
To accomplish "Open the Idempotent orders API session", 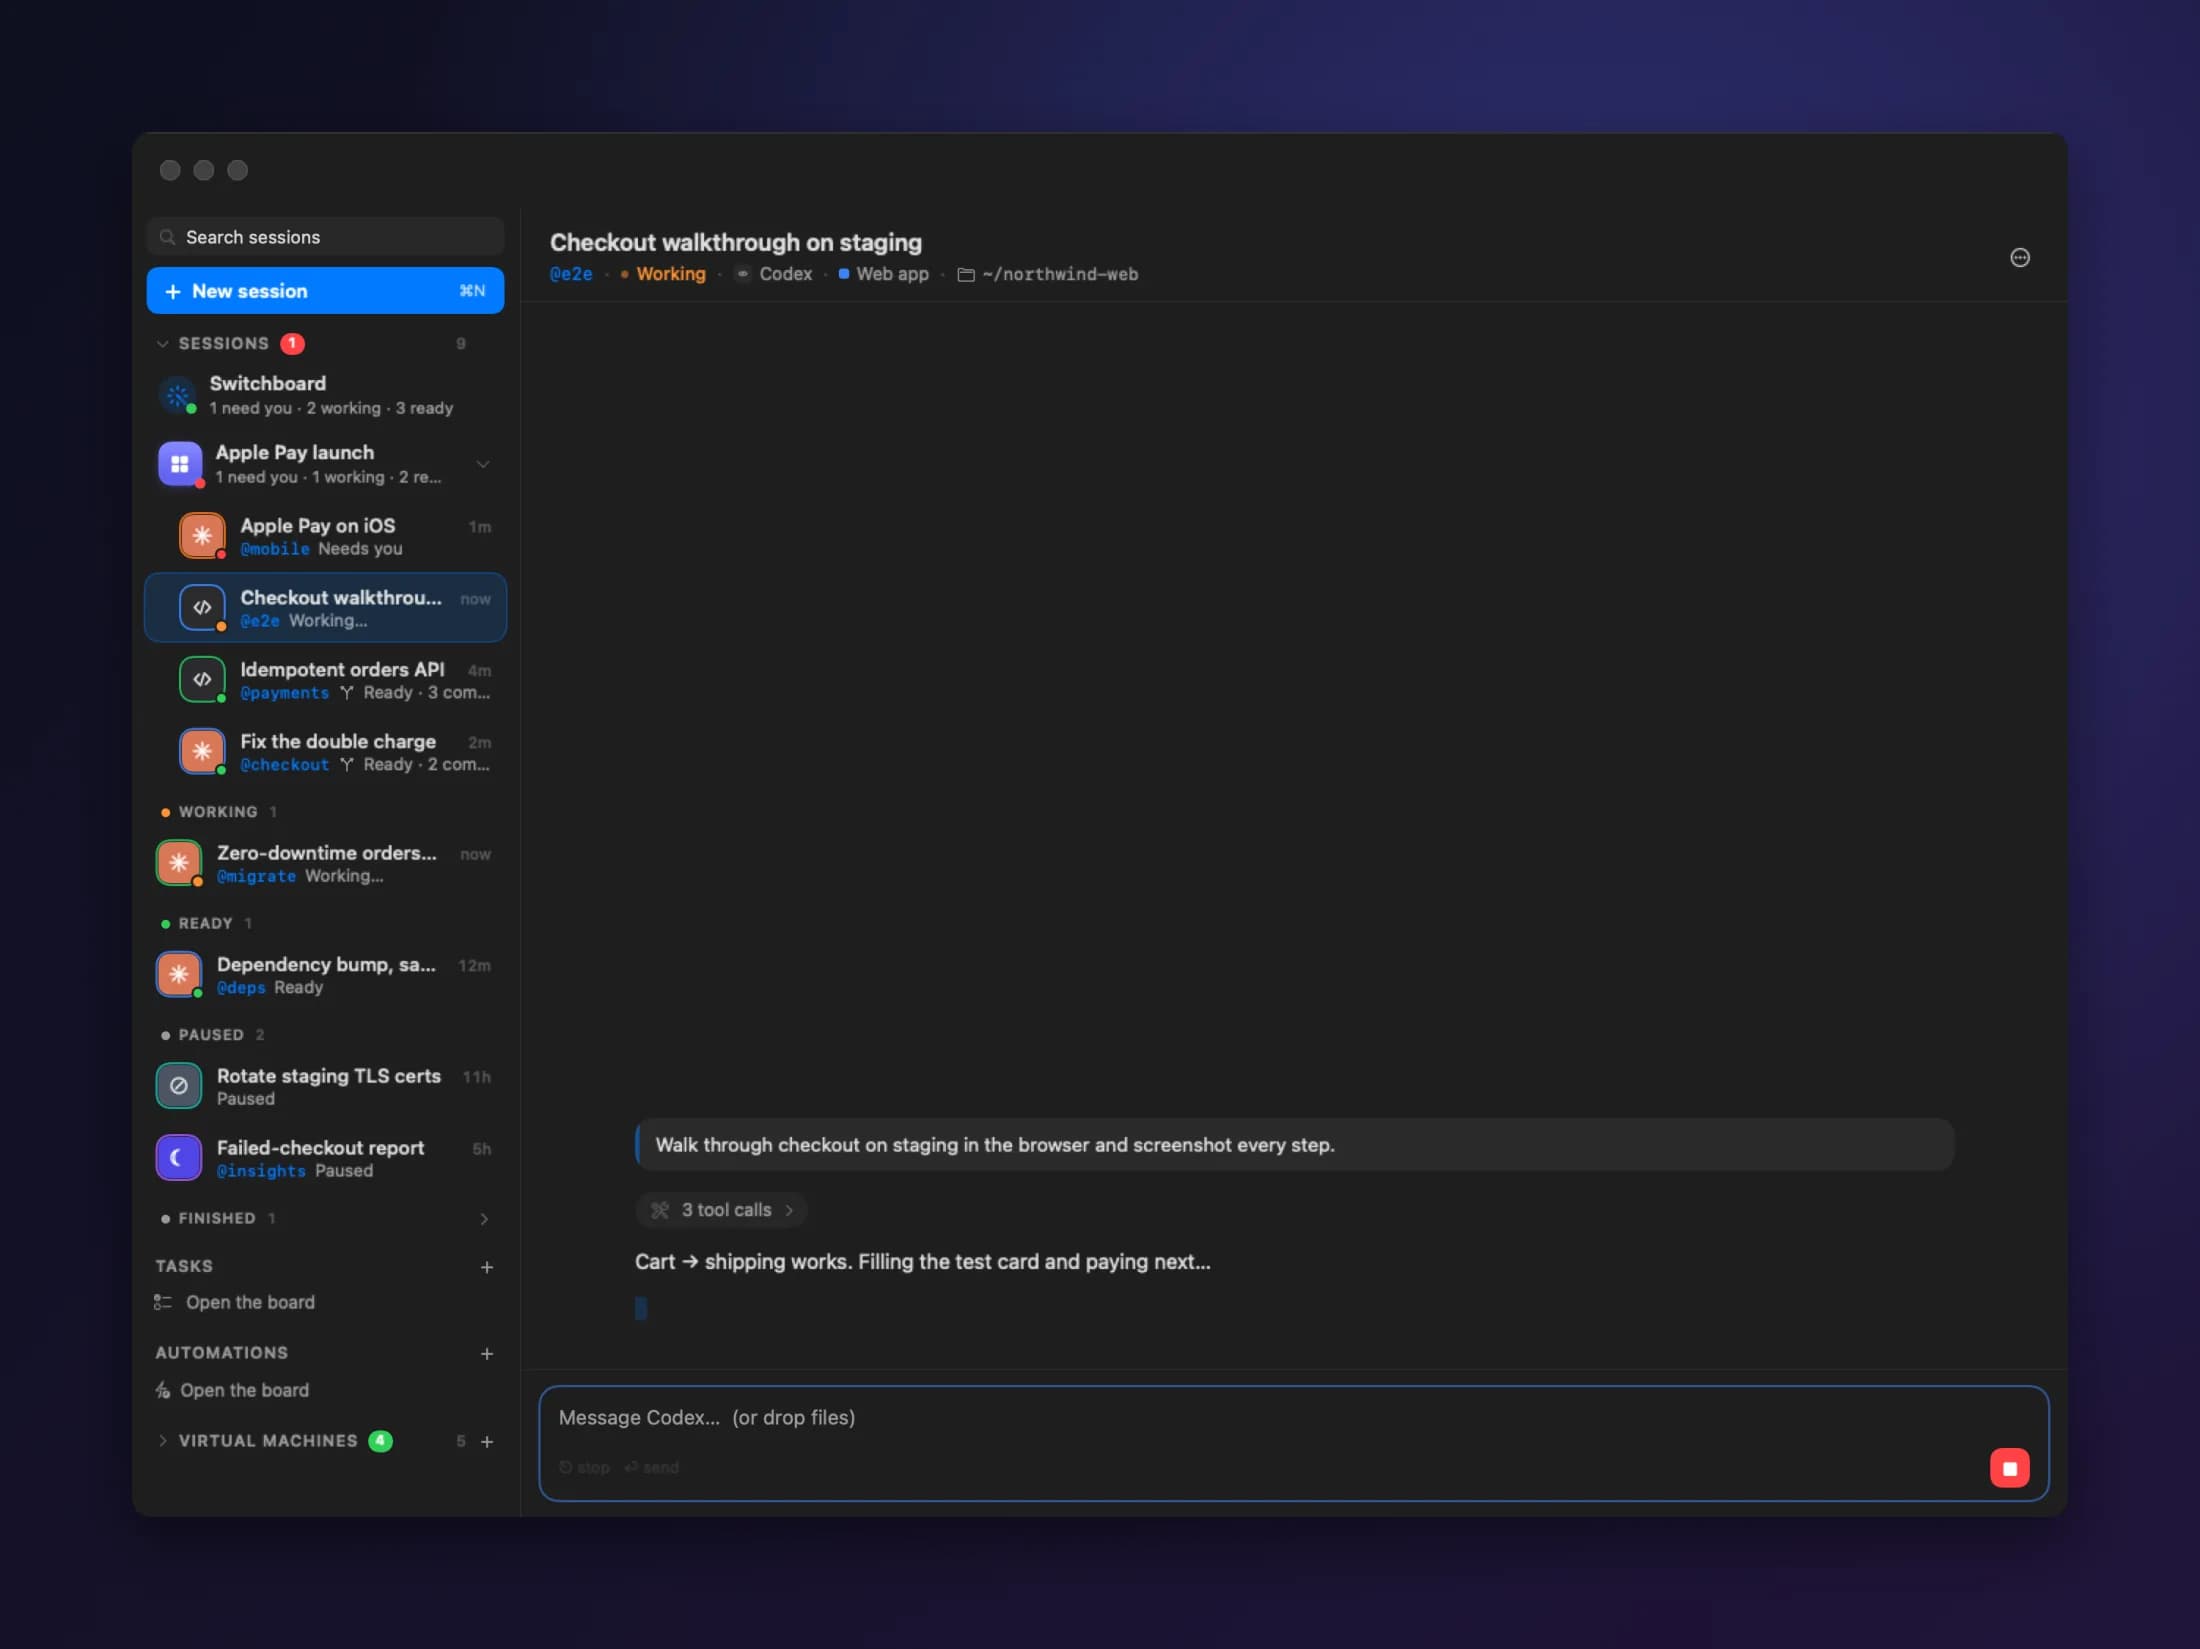I will [x=325, y=680].
